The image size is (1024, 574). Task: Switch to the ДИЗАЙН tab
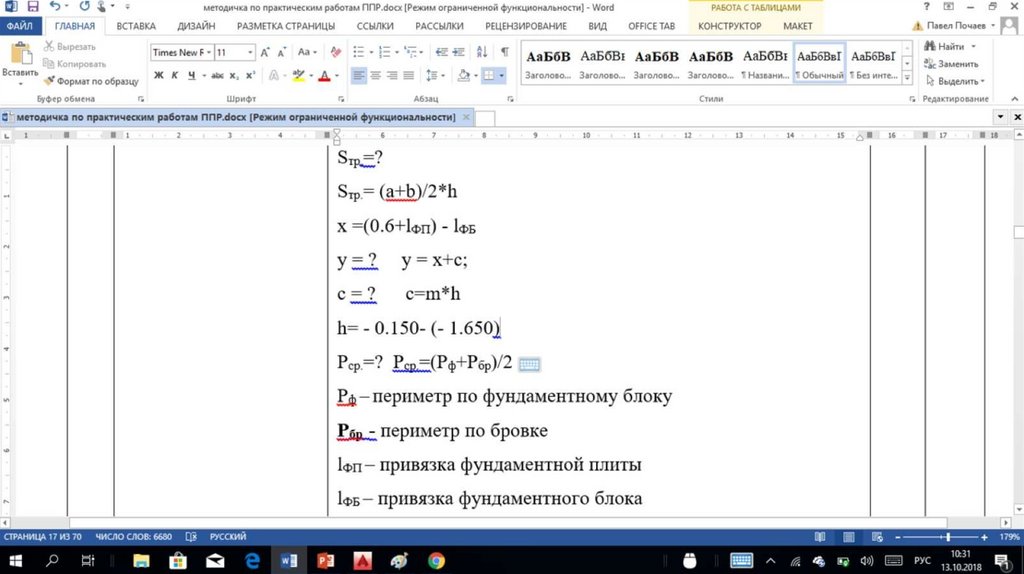pyautogui.click(x=196, y=26)
